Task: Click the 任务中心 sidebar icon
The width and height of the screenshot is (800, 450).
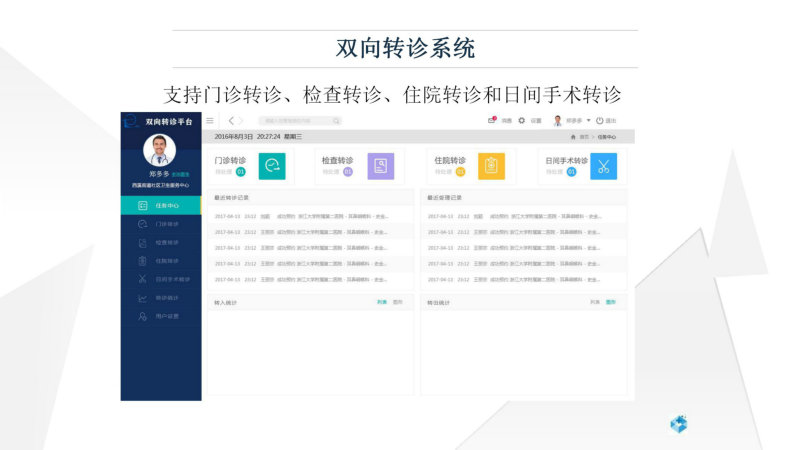Action: [x=142, y=205]
